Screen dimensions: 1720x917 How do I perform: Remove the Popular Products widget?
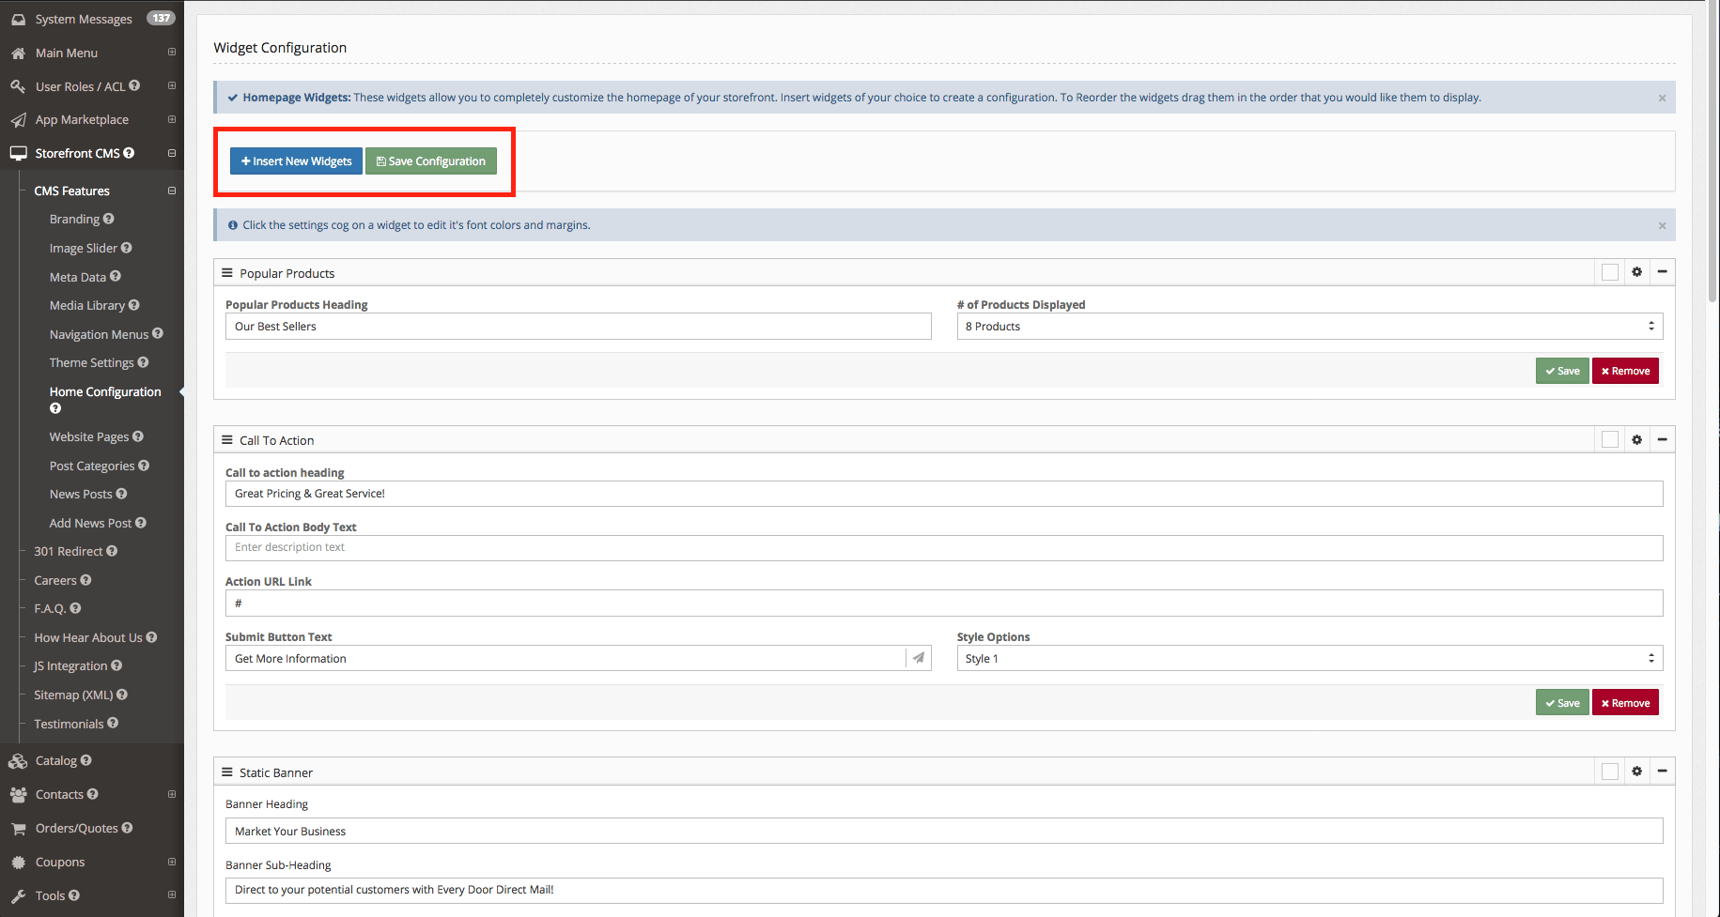coord(1625,371)
